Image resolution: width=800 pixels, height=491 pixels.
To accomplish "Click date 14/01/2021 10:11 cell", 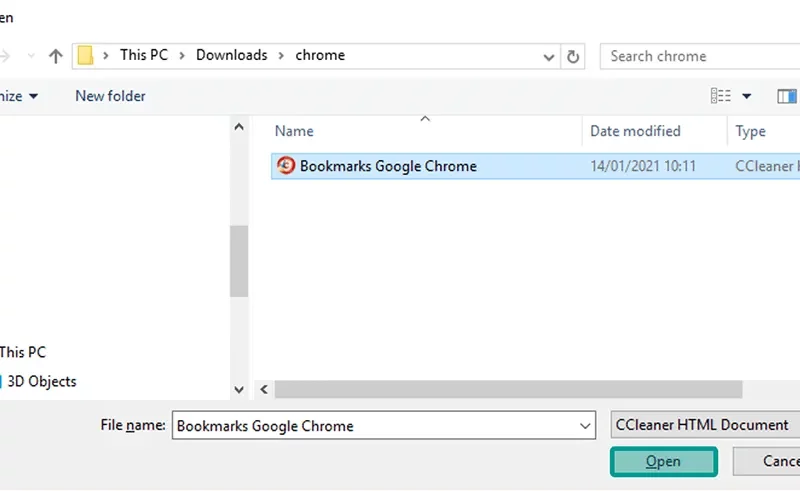I will pos(643,166).
